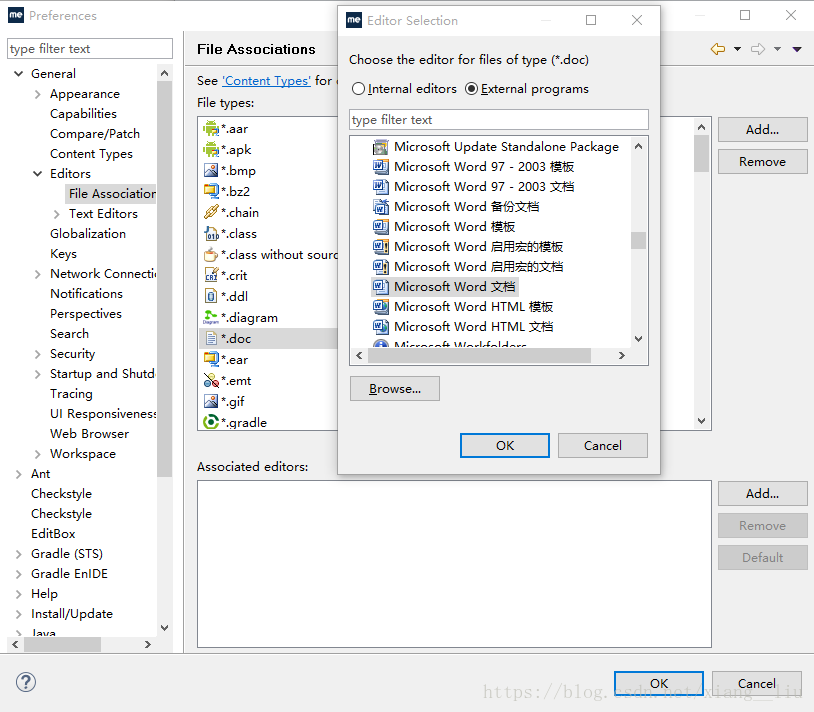
Task: Click the *.chain file icon
Action: pyautogui.click(x=211, y=212)
